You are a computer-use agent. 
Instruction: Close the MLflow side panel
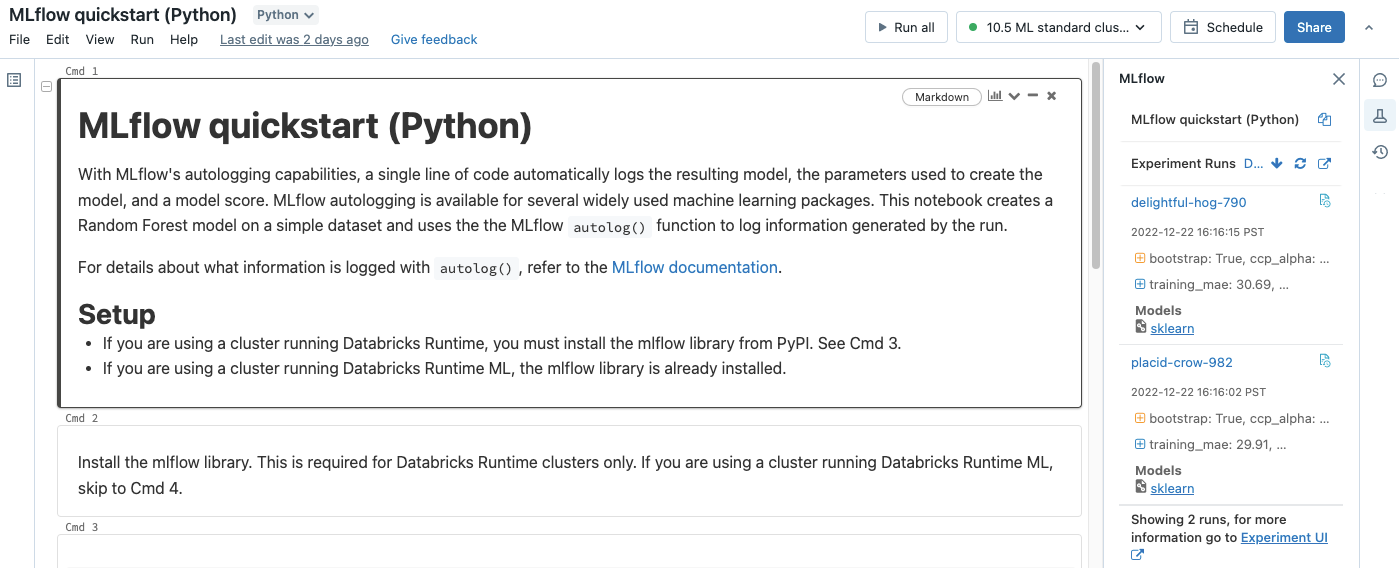point(1339,79)
